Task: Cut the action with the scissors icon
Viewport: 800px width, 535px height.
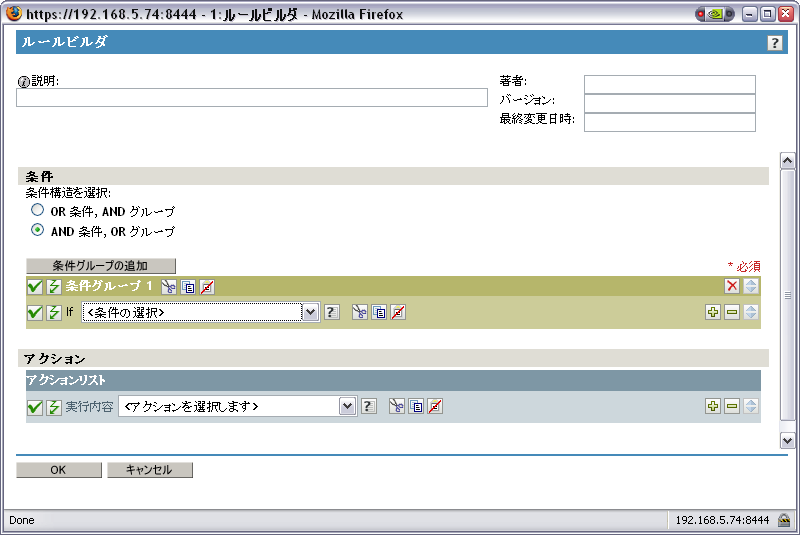Action: click(396, 406)
